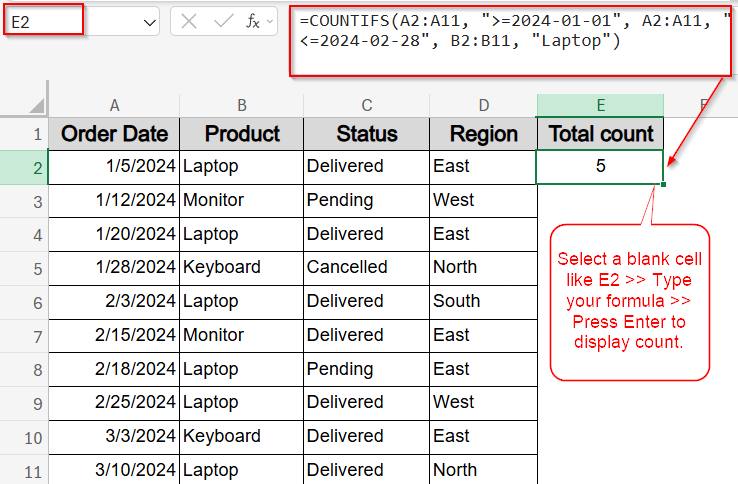Viewport: 738px width, 484px height.
Task: Select the date cell 2/15/2024
Action: [114, 336]
